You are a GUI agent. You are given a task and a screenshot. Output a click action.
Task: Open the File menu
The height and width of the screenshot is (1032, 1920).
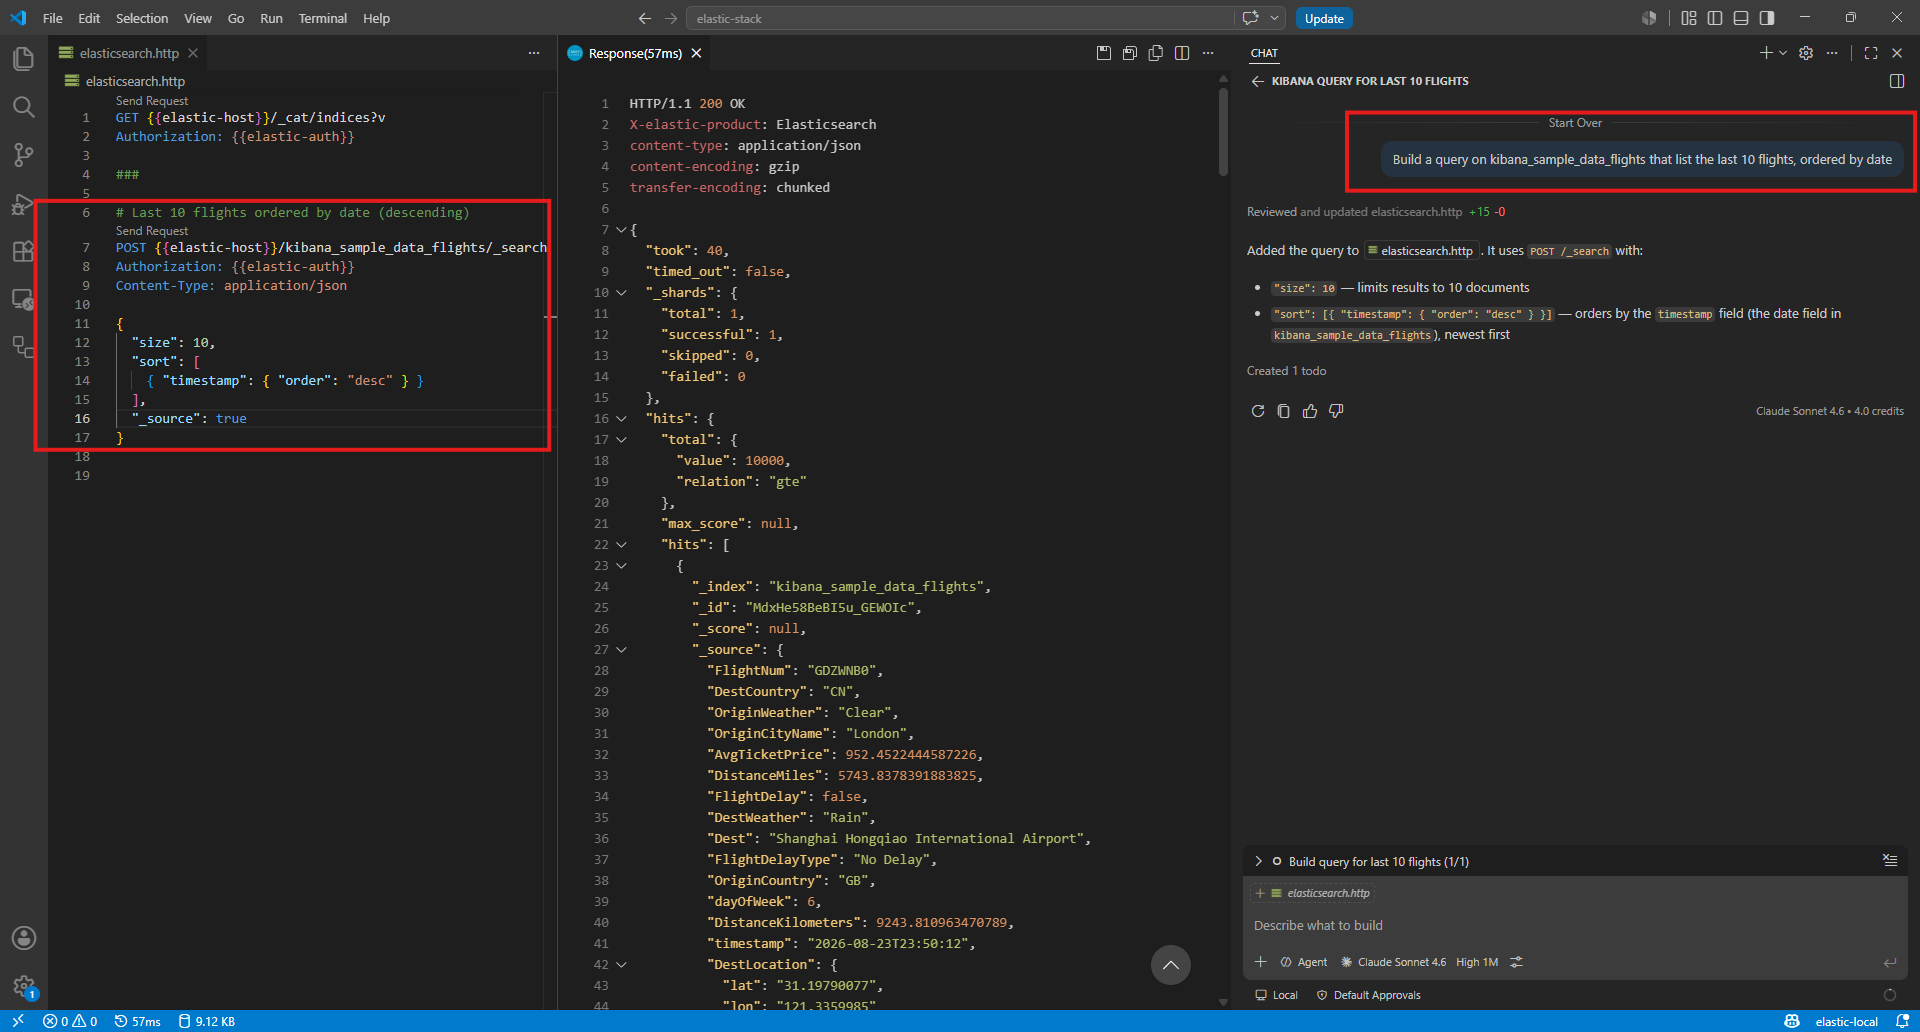tap(53, 18)
